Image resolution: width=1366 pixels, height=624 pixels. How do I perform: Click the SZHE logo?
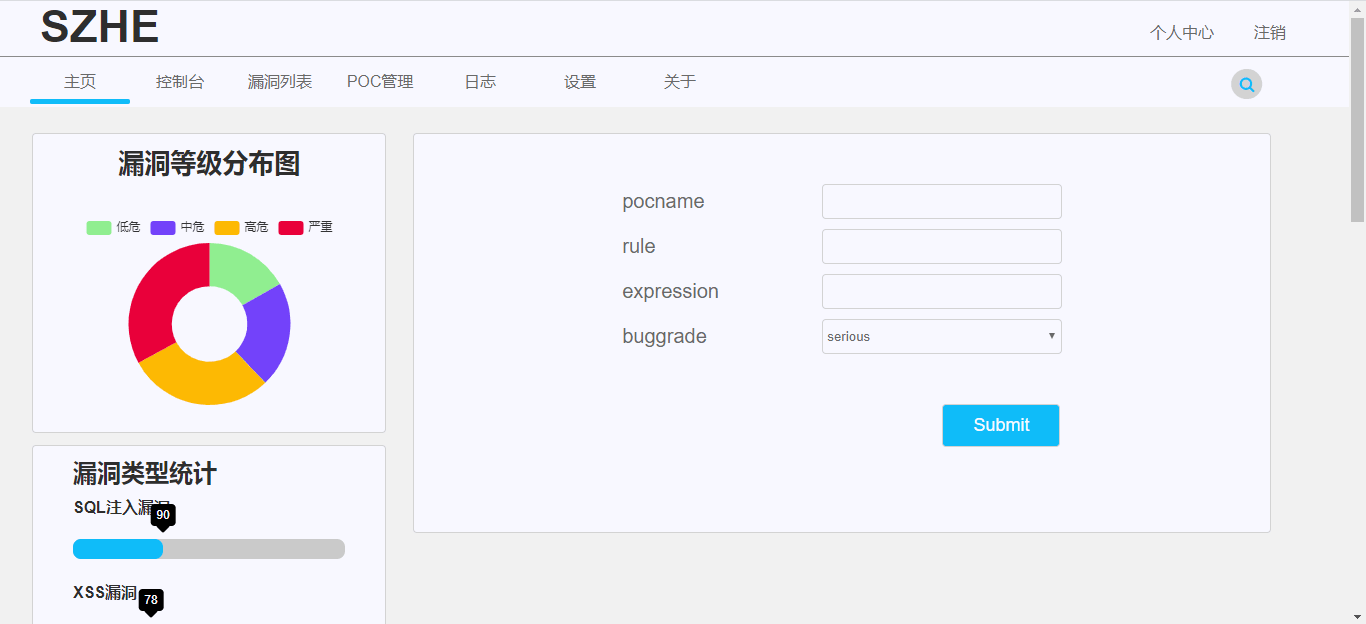(99, 27)
